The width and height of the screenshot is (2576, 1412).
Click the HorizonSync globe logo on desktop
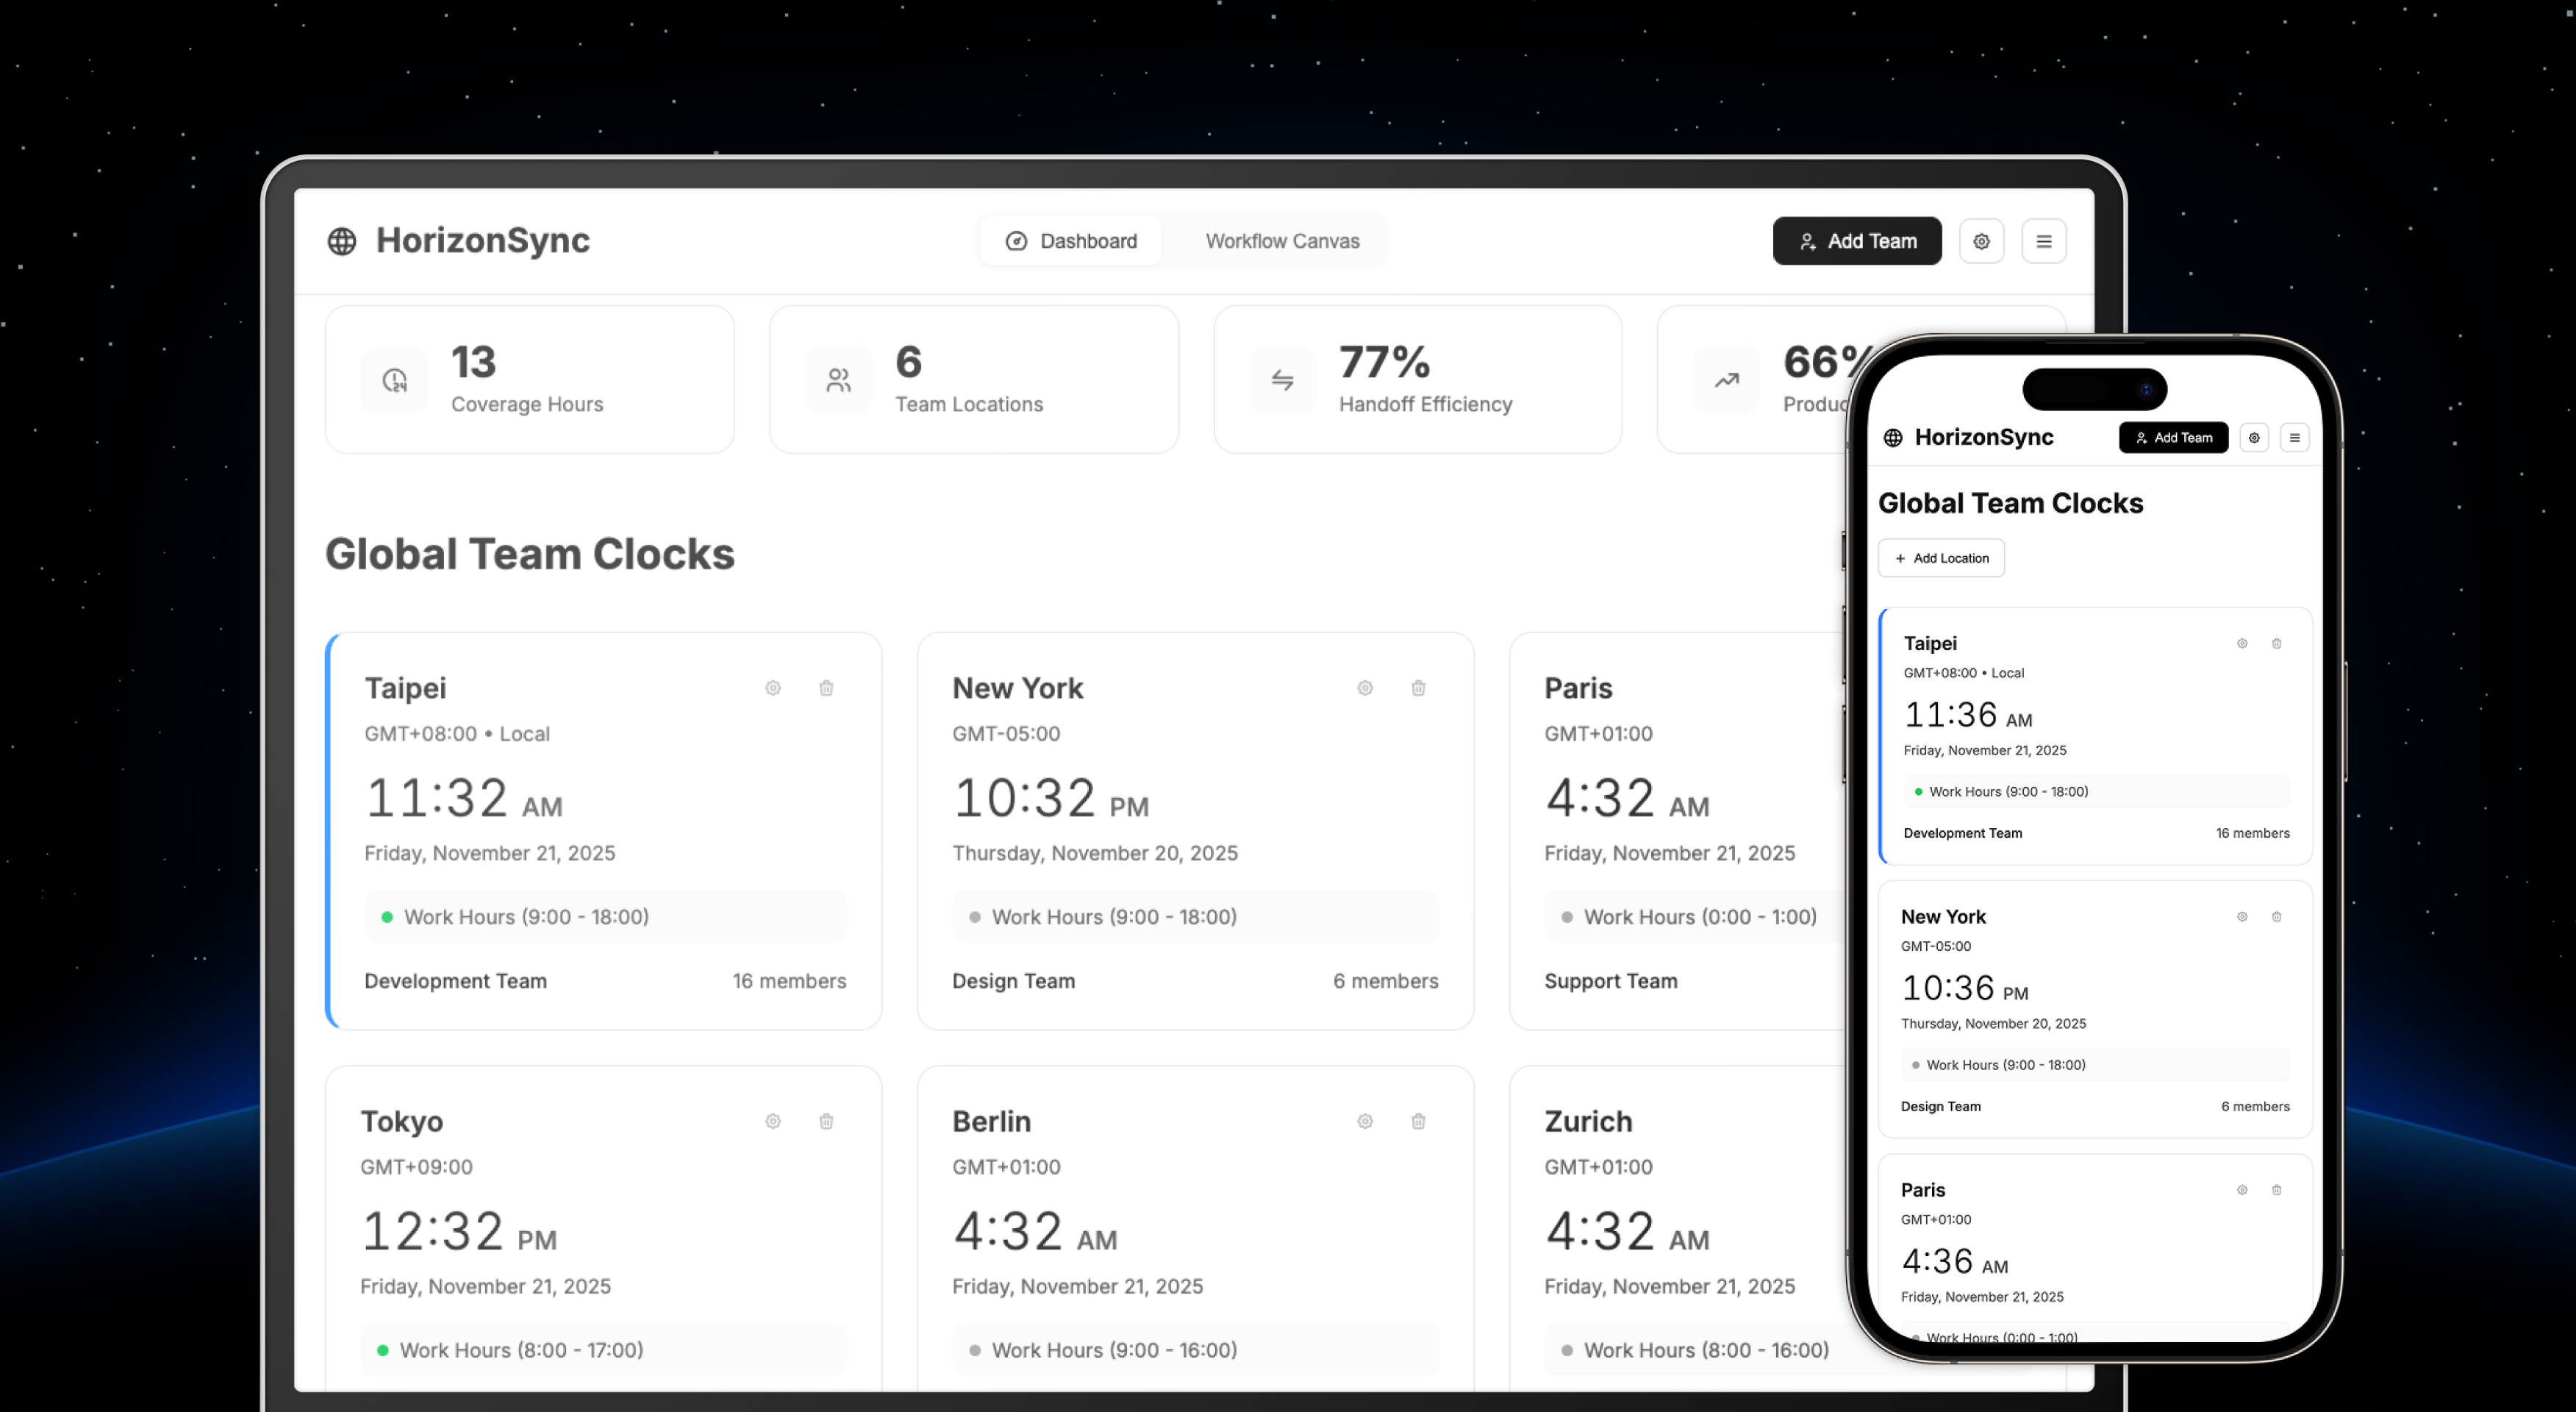342,241
